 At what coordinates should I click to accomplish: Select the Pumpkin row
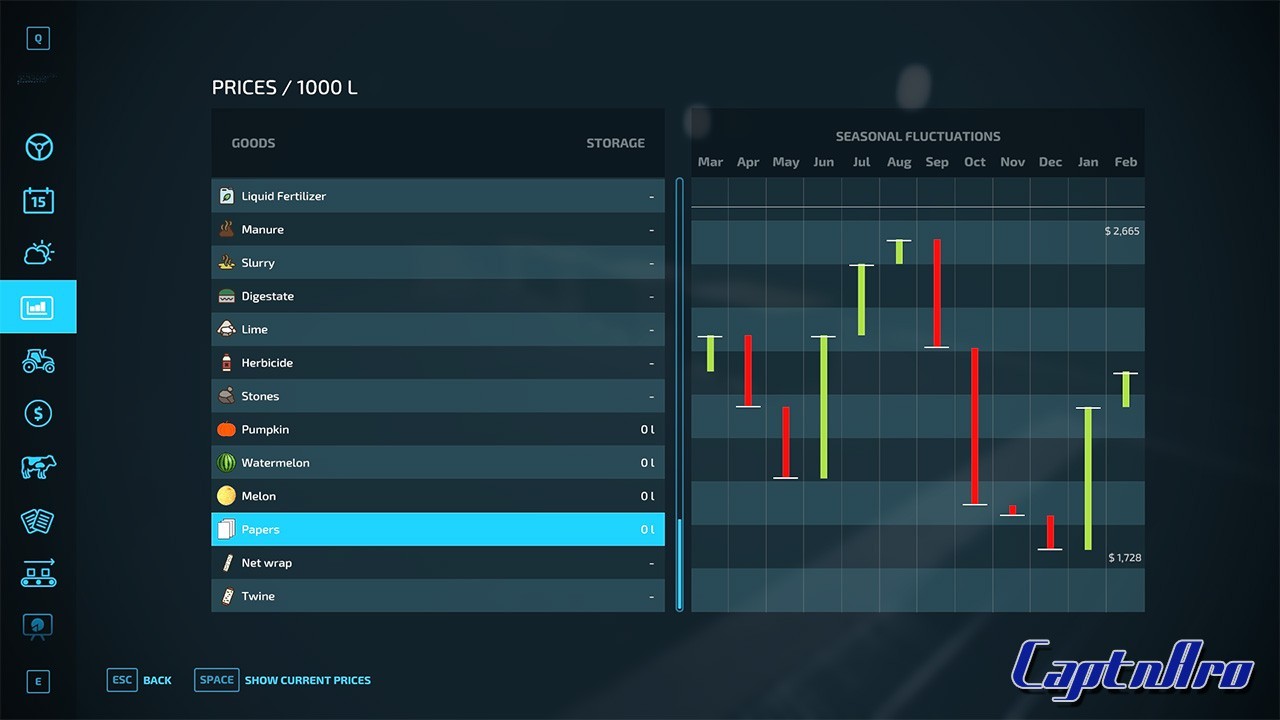[x=438, y=429]
